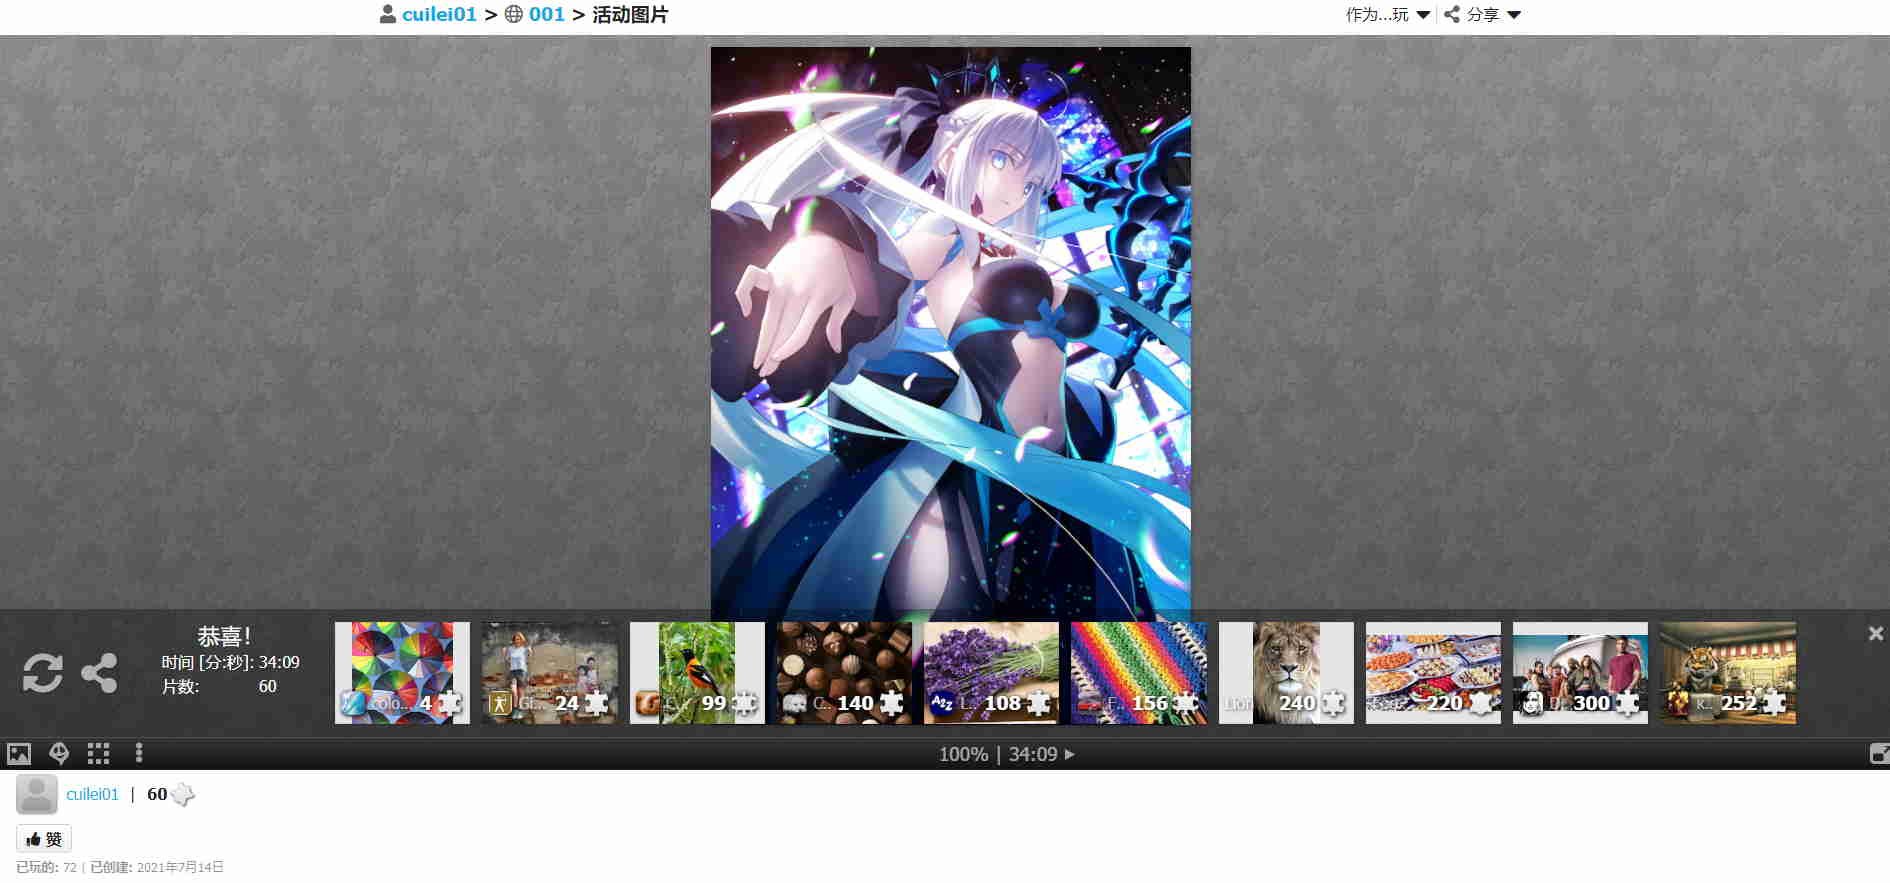Screen dimensions: 1890x883
Task: Toggle fullscreen with the bottom-right icon
Action: coord(1879,754)
